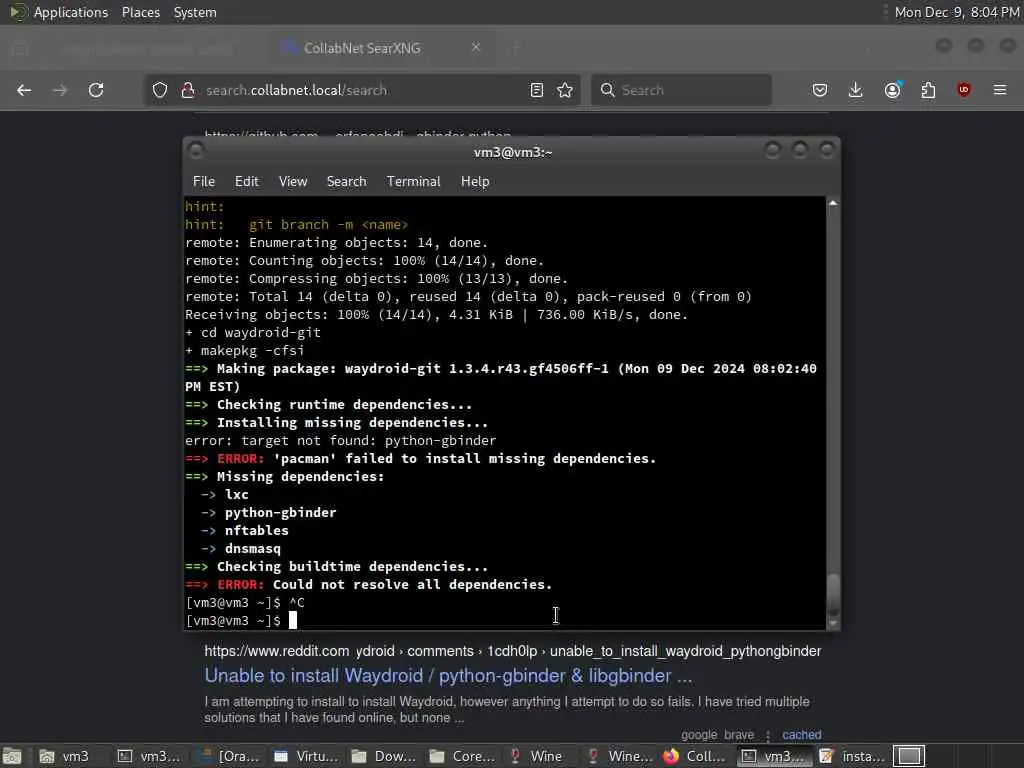Screen dimensions: 1024x768
Task: Open the Reddit result 'Unable to install Waydroid'
Action: tap(448, 675)
